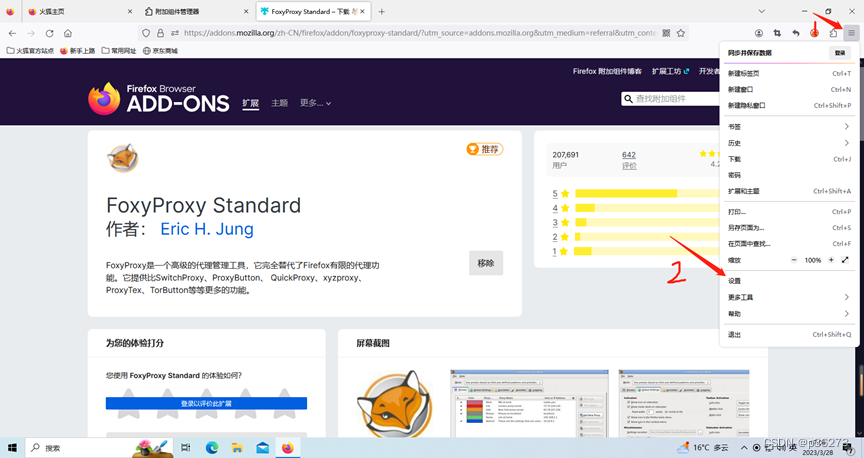Launch Microsoft Edge from the taskbar
864x458 pixels.
212,448
